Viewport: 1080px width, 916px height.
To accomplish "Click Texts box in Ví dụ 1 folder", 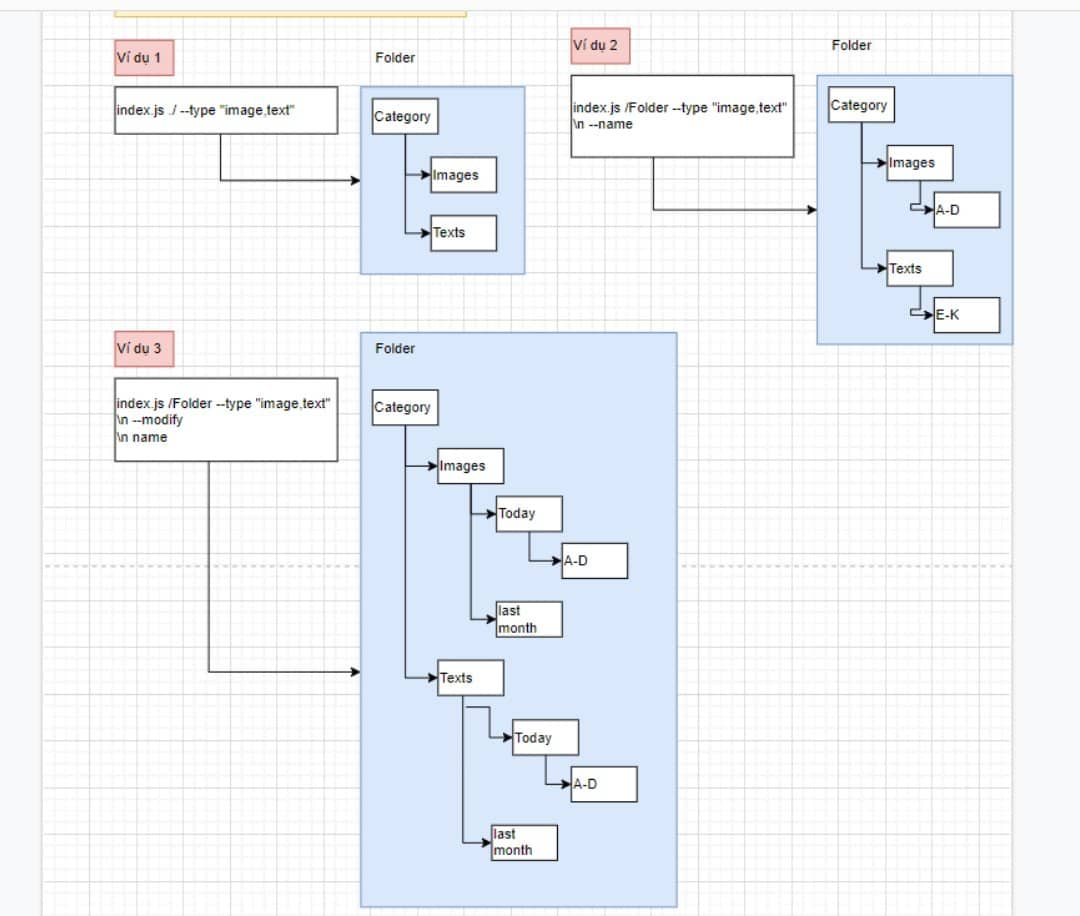I will tap(464, 233).
